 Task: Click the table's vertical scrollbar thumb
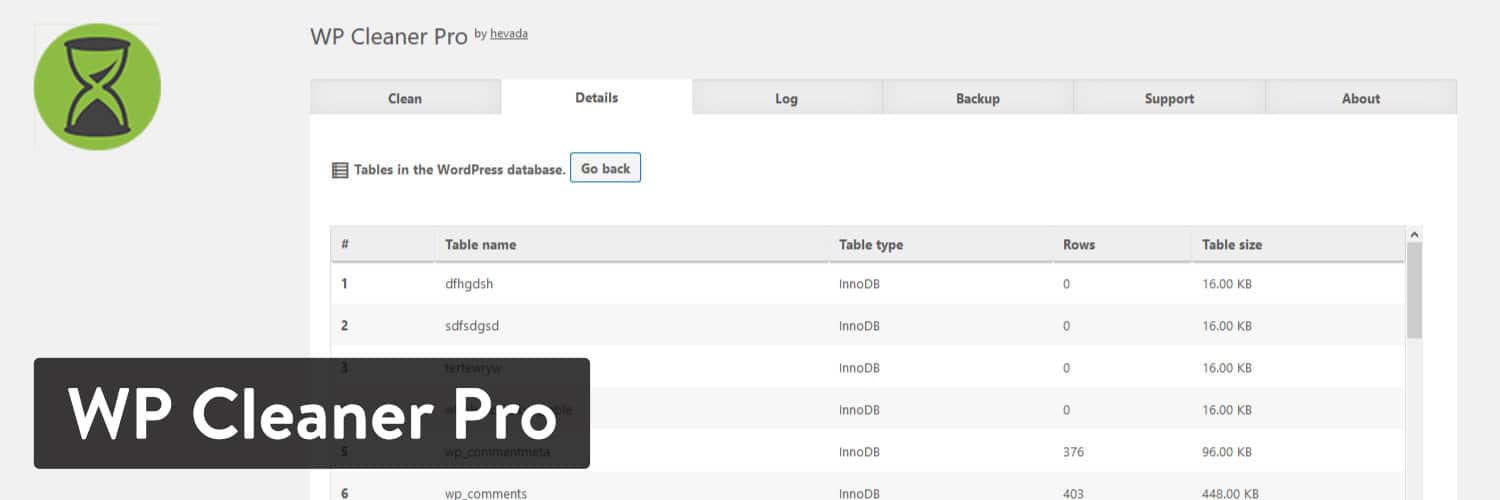[x=1414, y=291]
